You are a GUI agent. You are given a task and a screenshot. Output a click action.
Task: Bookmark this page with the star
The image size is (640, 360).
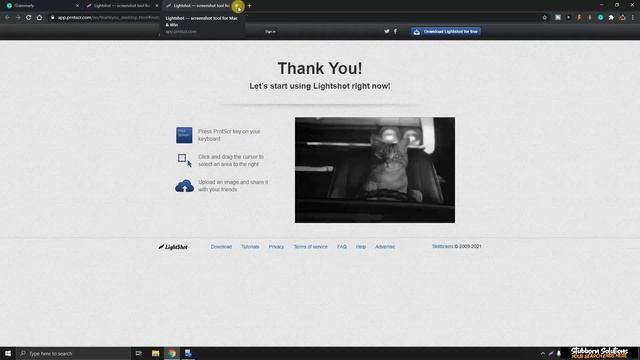[544, 18]
